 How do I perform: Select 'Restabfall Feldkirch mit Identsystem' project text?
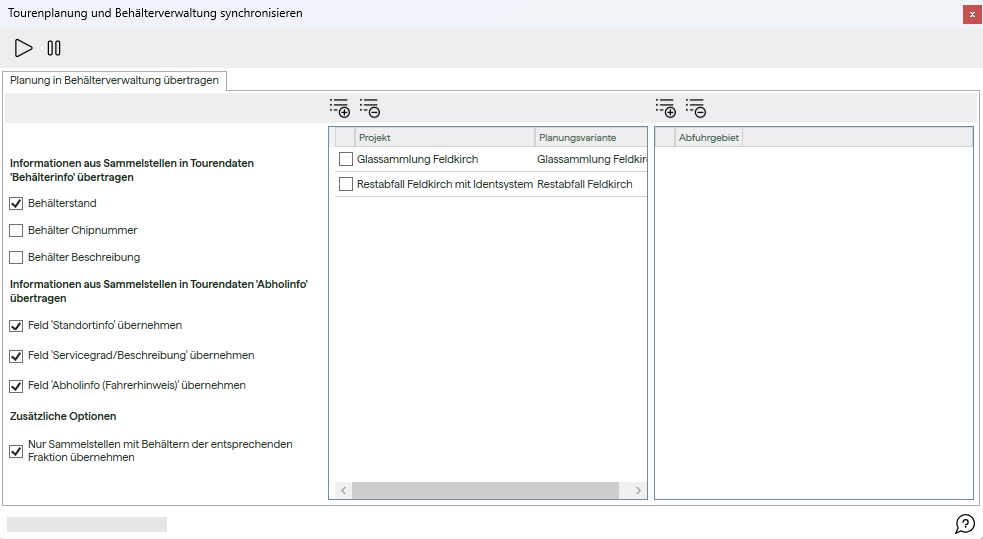tap(445, 184)
